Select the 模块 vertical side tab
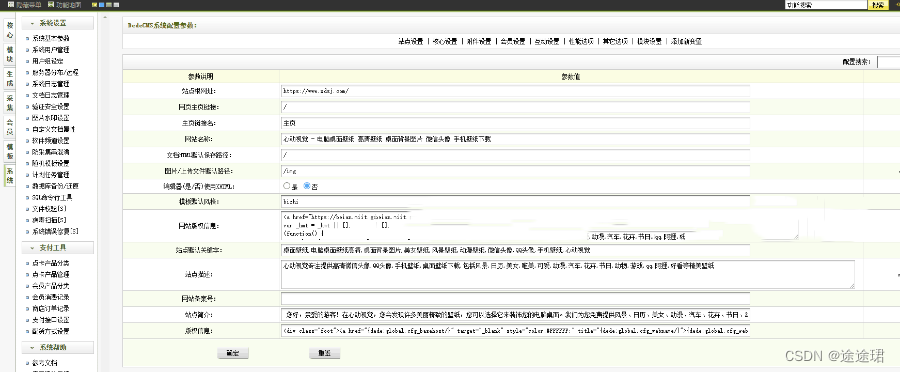900x372 pixels. point(10,55)
